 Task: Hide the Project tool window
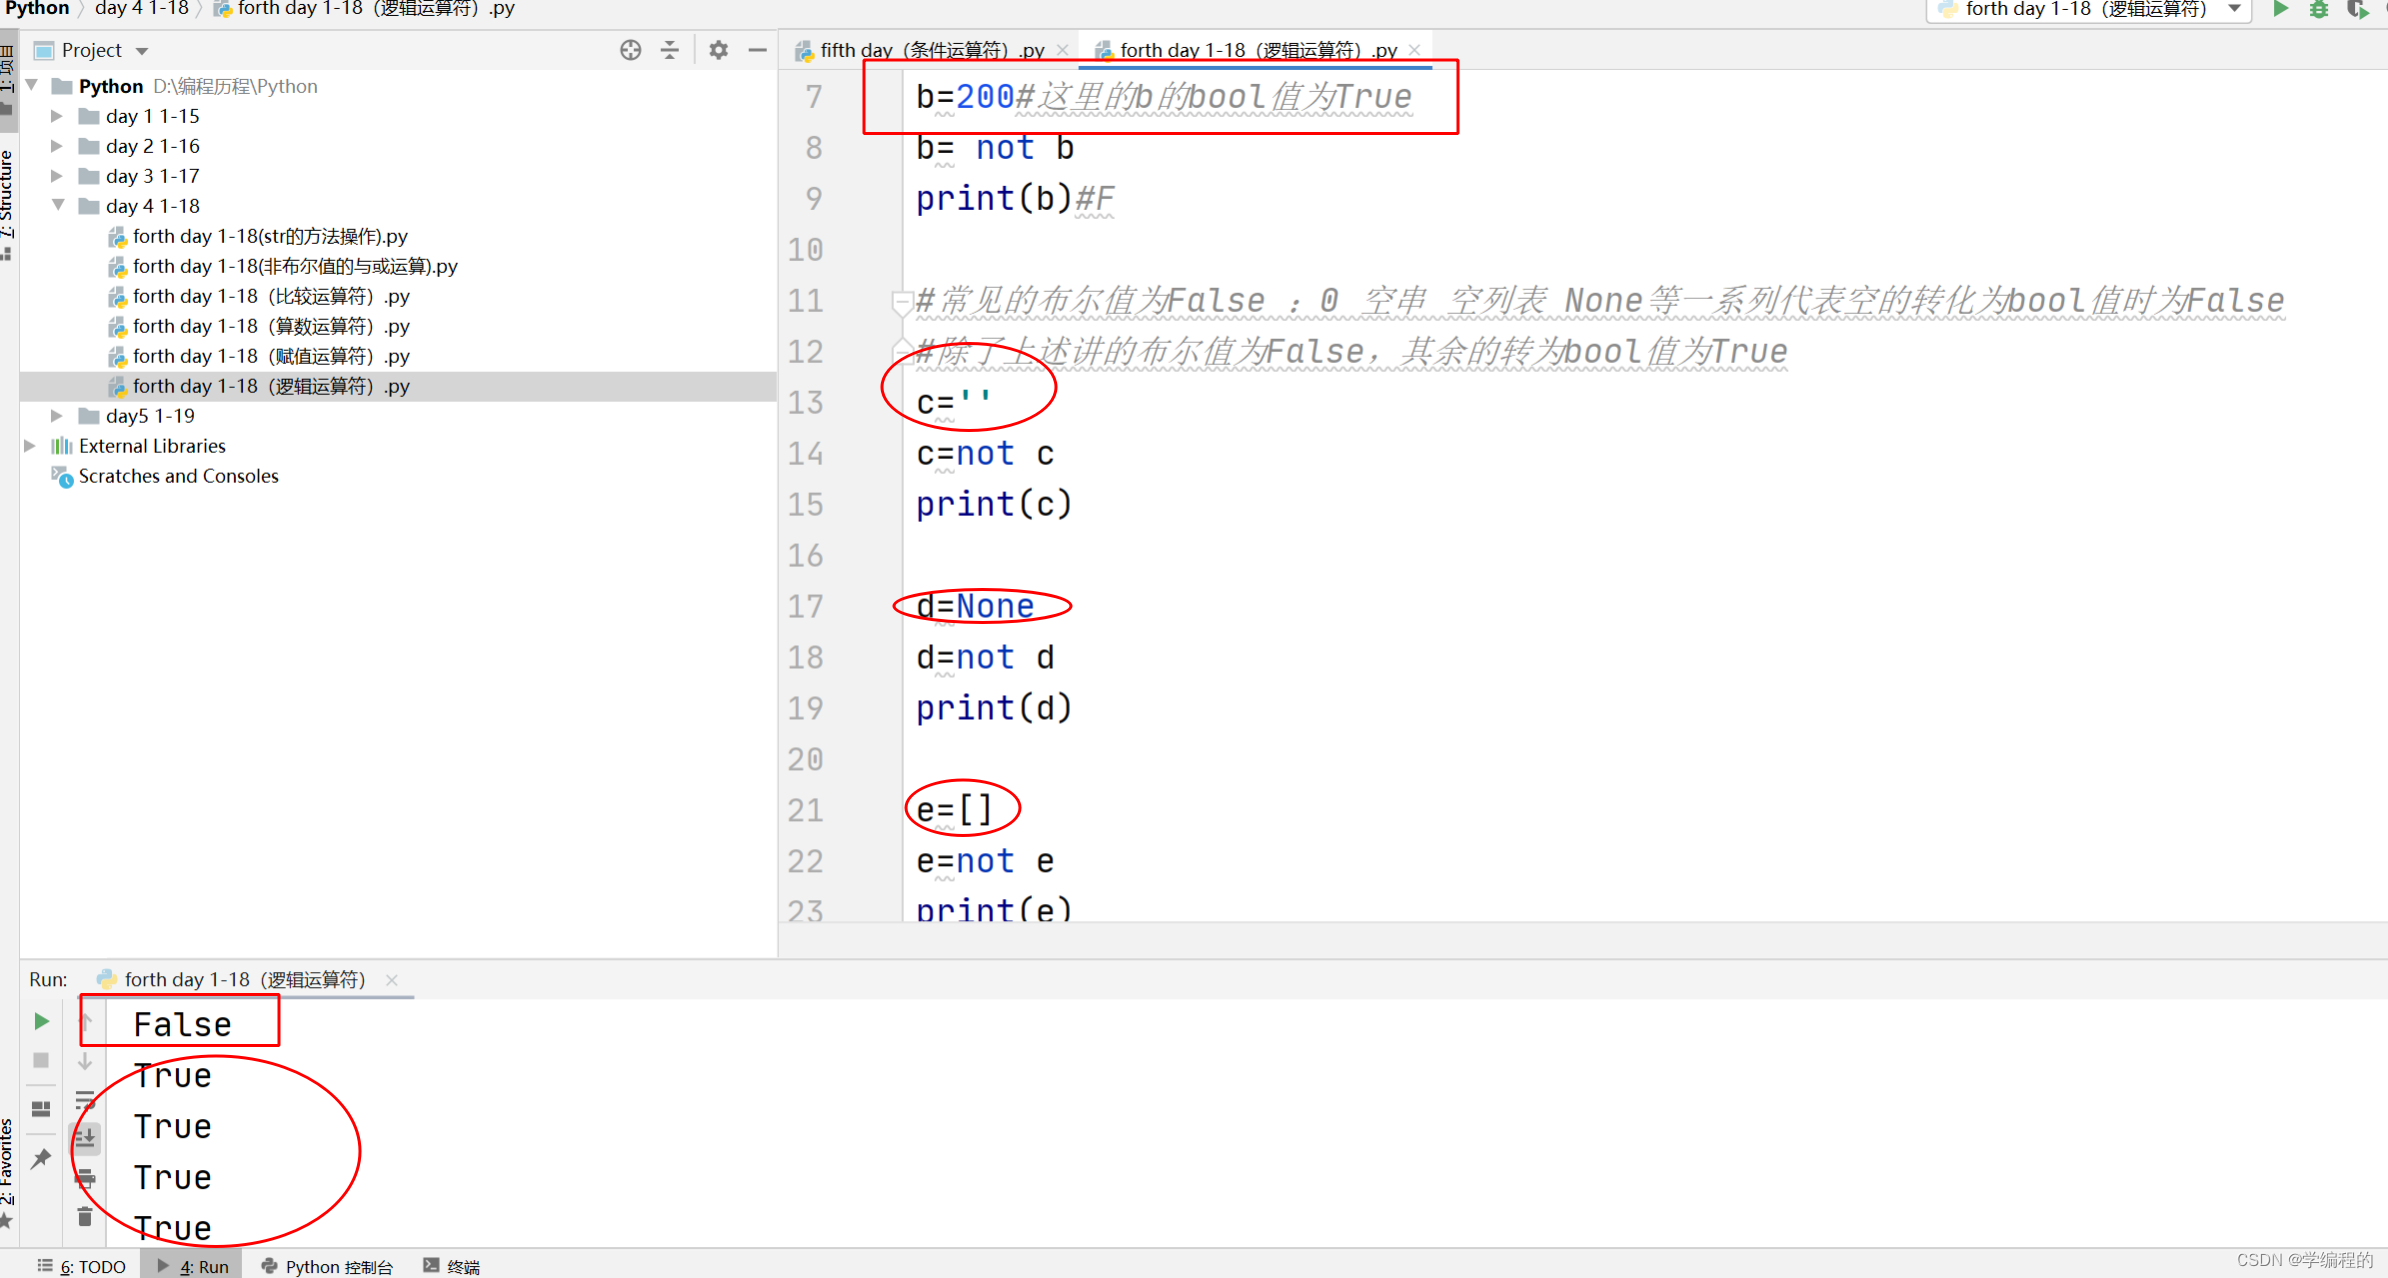(758, 50)
